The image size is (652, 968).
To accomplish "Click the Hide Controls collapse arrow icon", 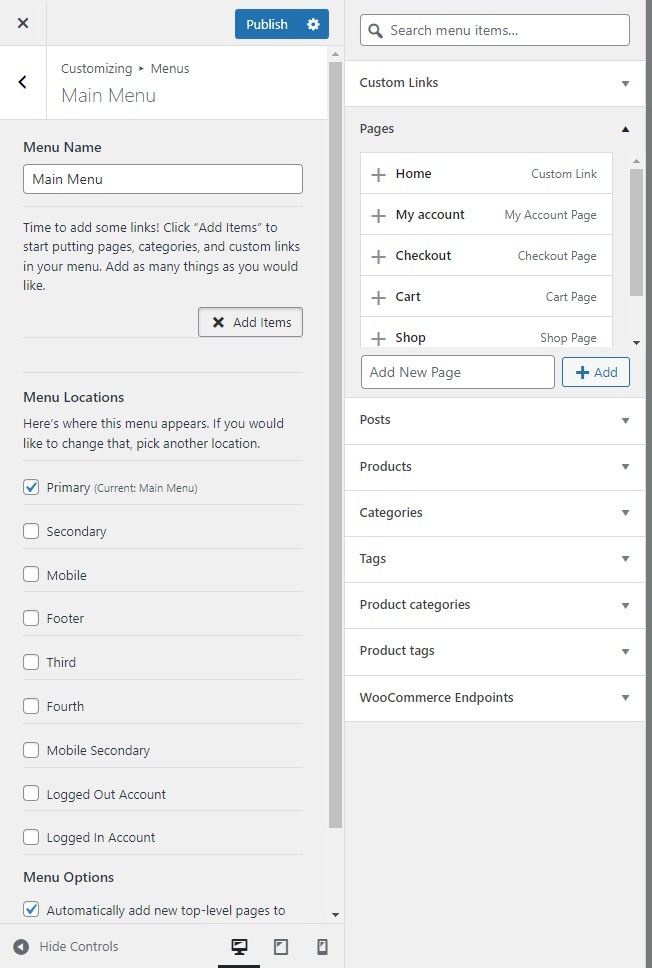I will click(21, 946).
